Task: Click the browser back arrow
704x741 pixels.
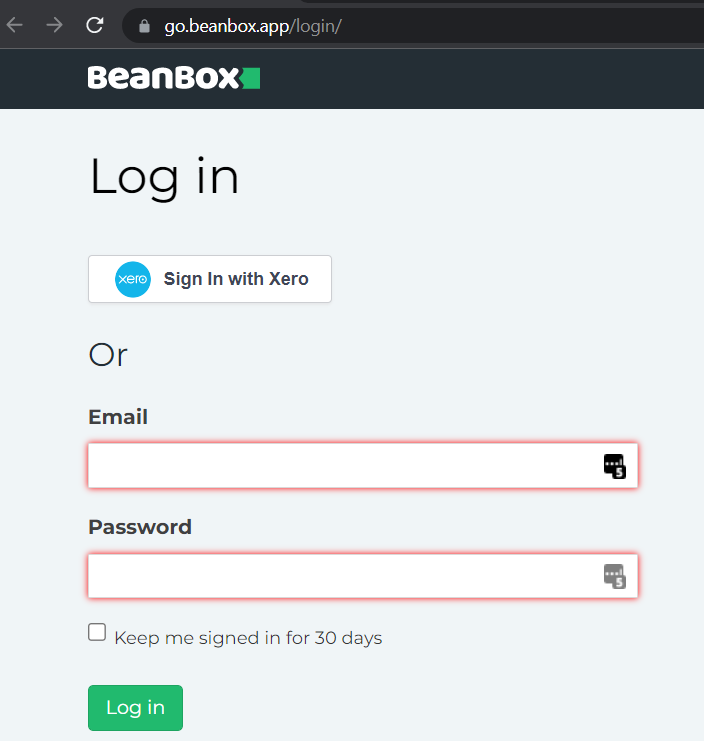Action: (x=15, y=25)
